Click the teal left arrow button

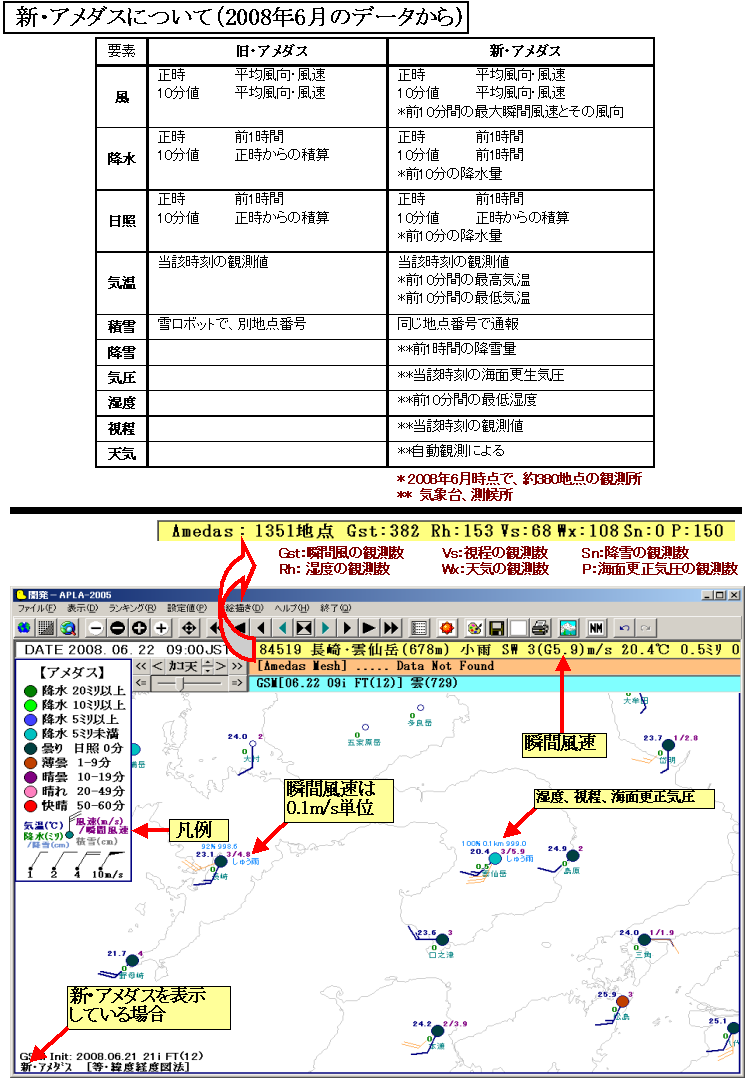point(283,627)
